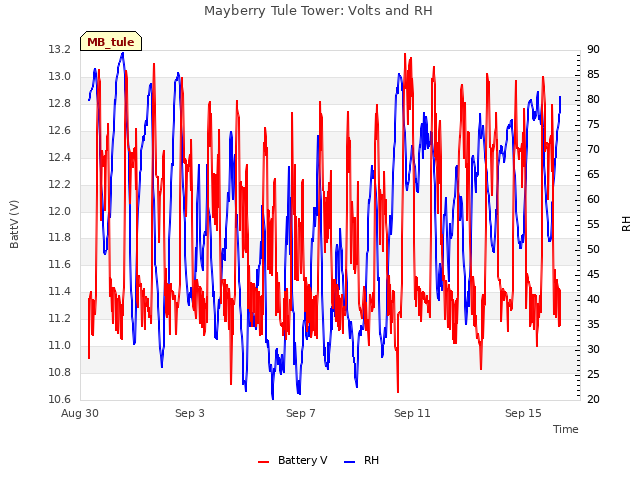Click the 12.6 left axis value
This screenshot has width=640, height=480.
pyautogui.click(x=60, y=130)
